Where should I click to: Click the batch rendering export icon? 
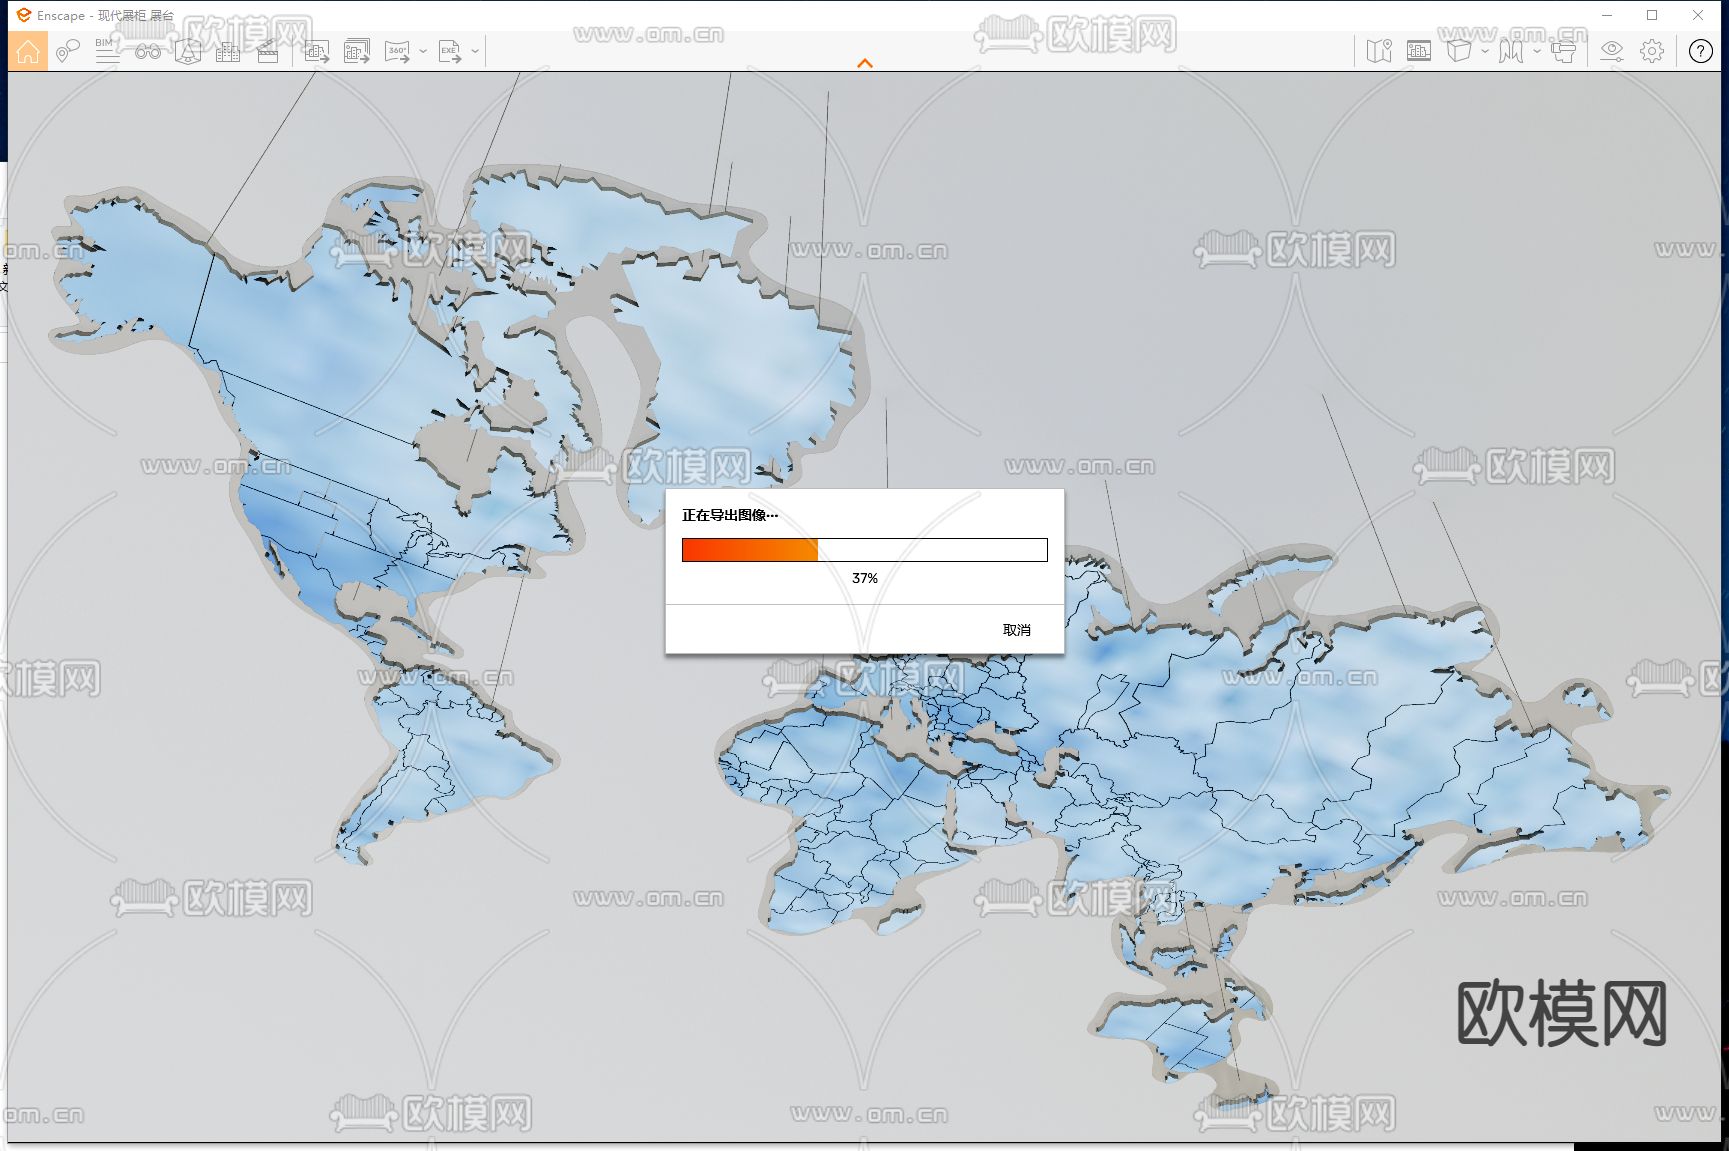click(357, 51)
